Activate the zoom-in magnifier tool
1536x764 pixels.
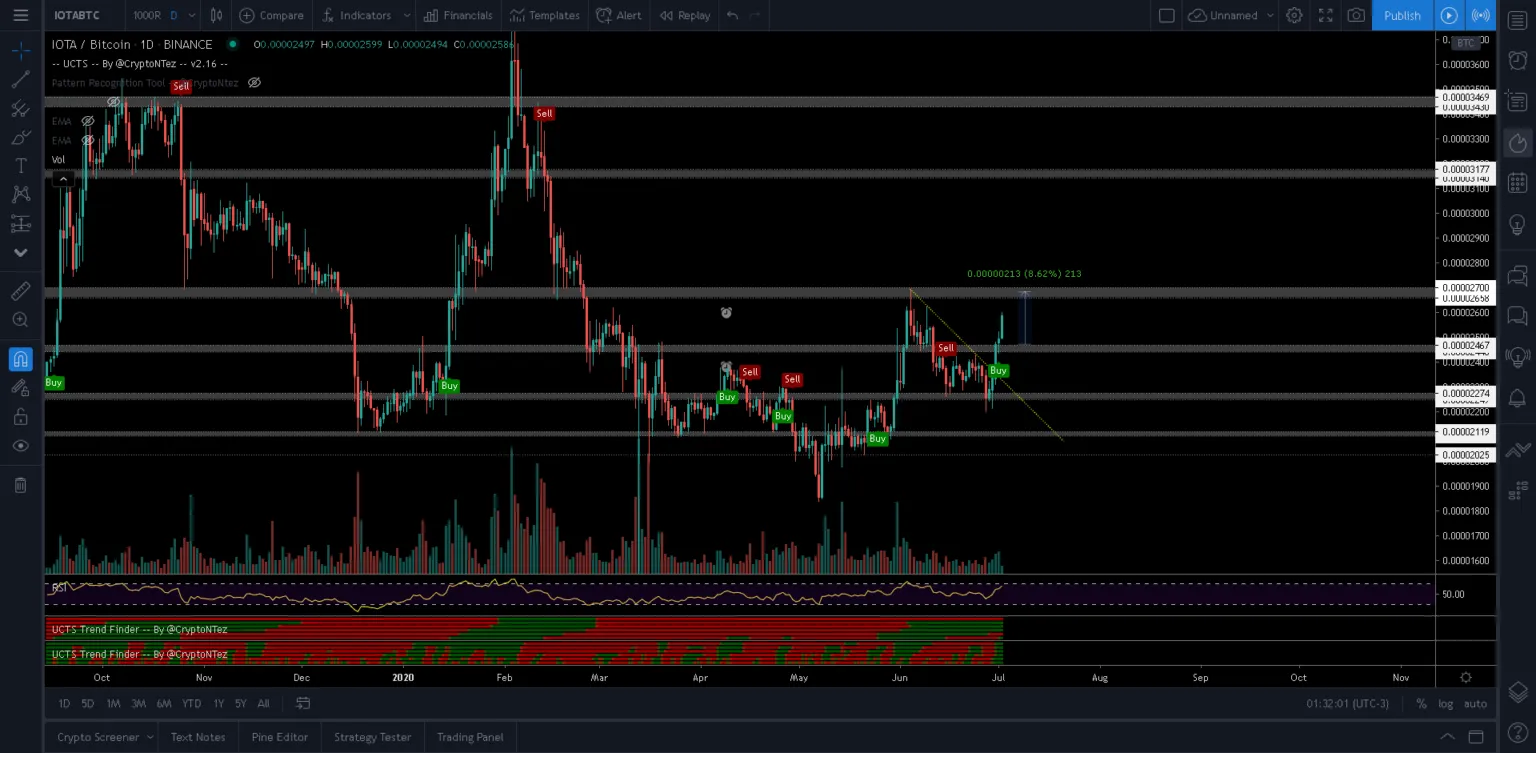20,320
